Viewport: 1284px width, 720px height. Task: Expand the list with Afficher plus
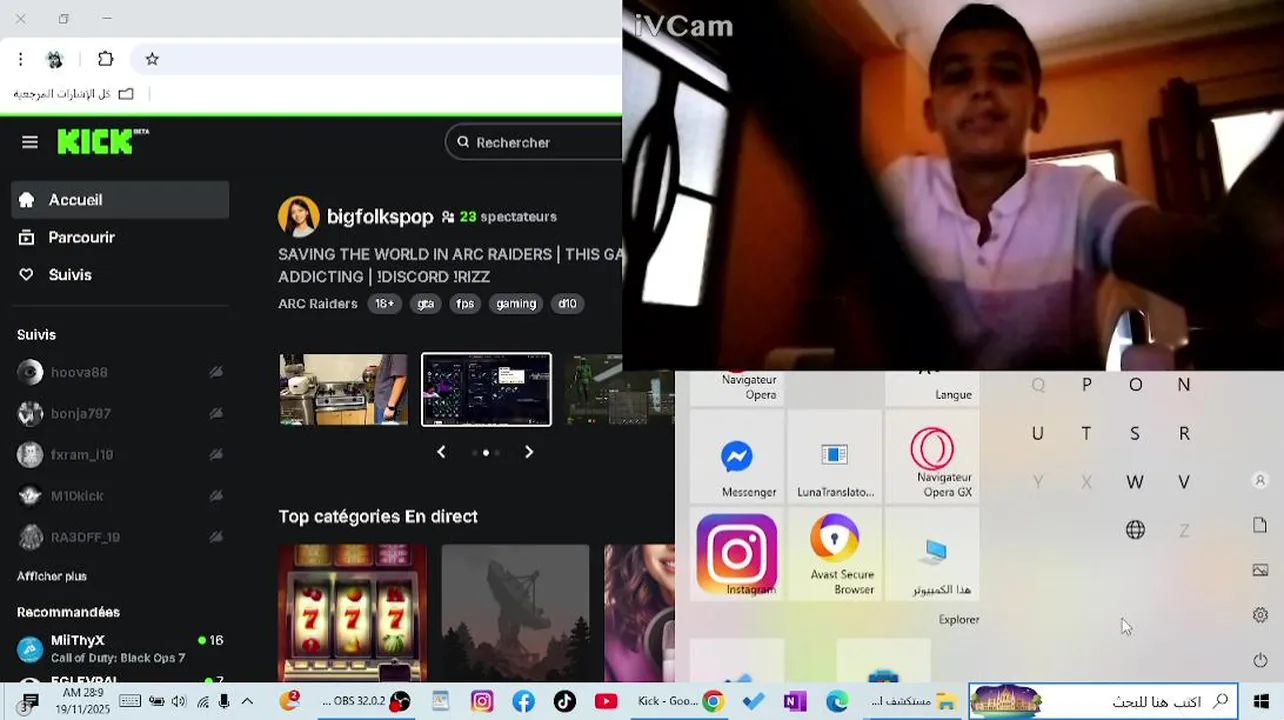tap(52, 577)
